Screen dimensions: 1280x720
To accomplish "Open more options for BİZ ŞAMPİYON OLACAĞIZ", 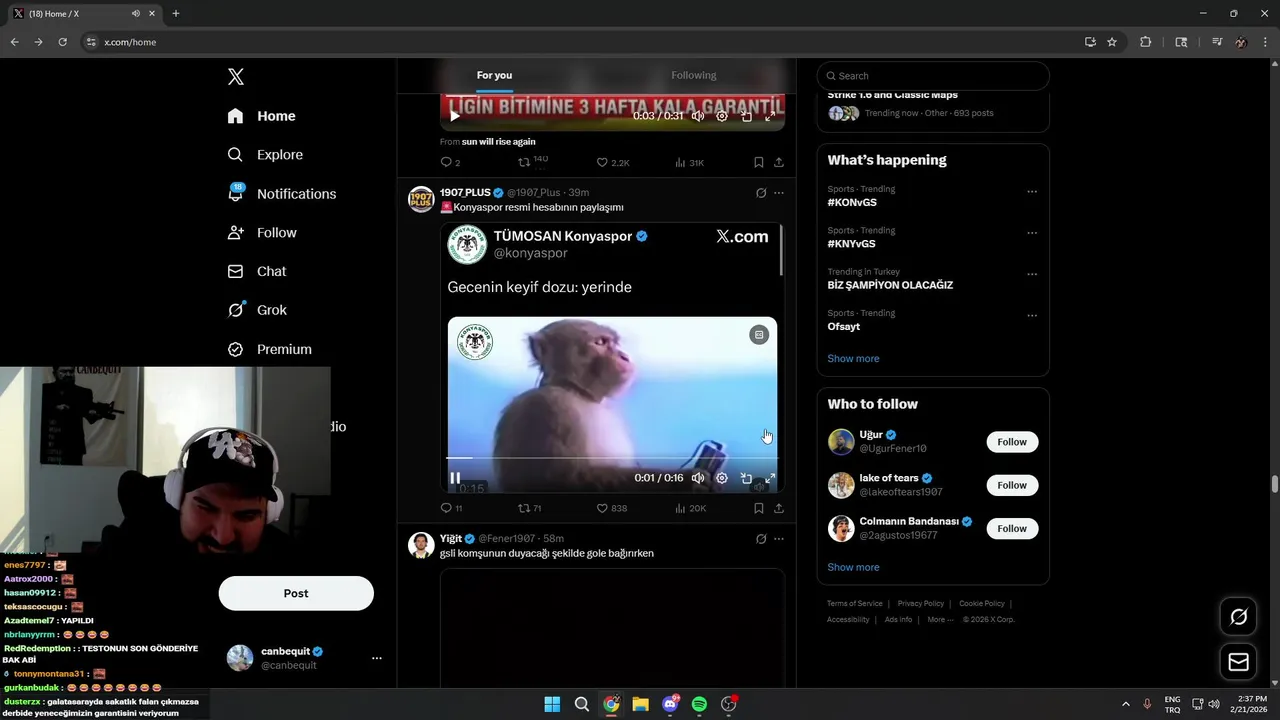I will 1032,275.
